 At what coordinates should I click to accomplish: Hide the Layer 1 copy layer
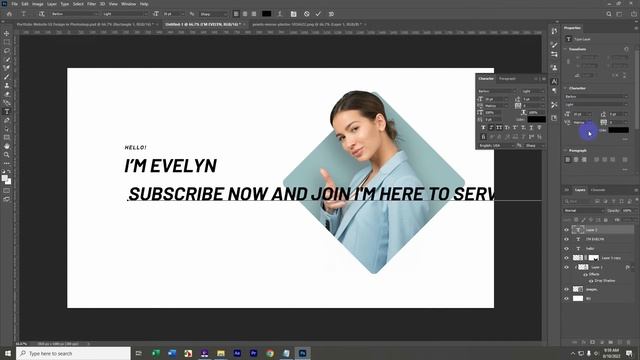coord(567,258)
